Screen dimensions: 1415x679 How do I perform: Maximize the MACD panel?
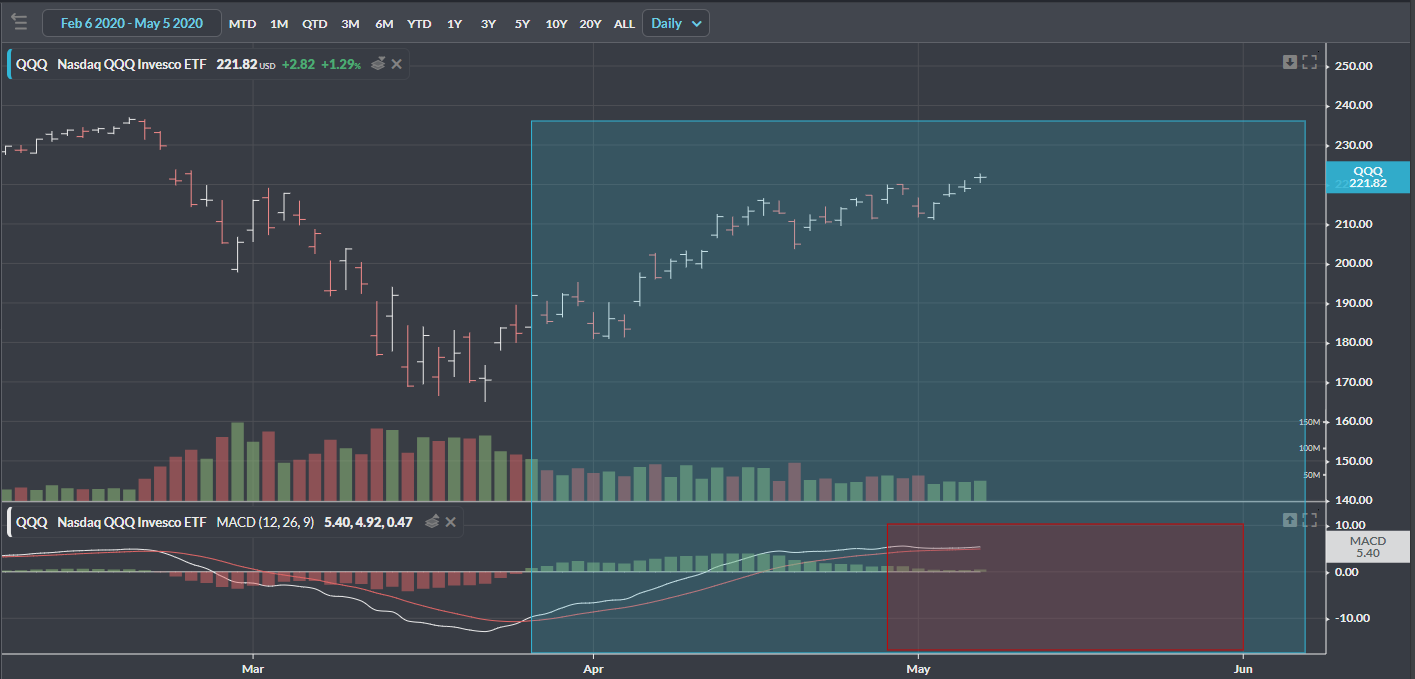[1309, 519]
